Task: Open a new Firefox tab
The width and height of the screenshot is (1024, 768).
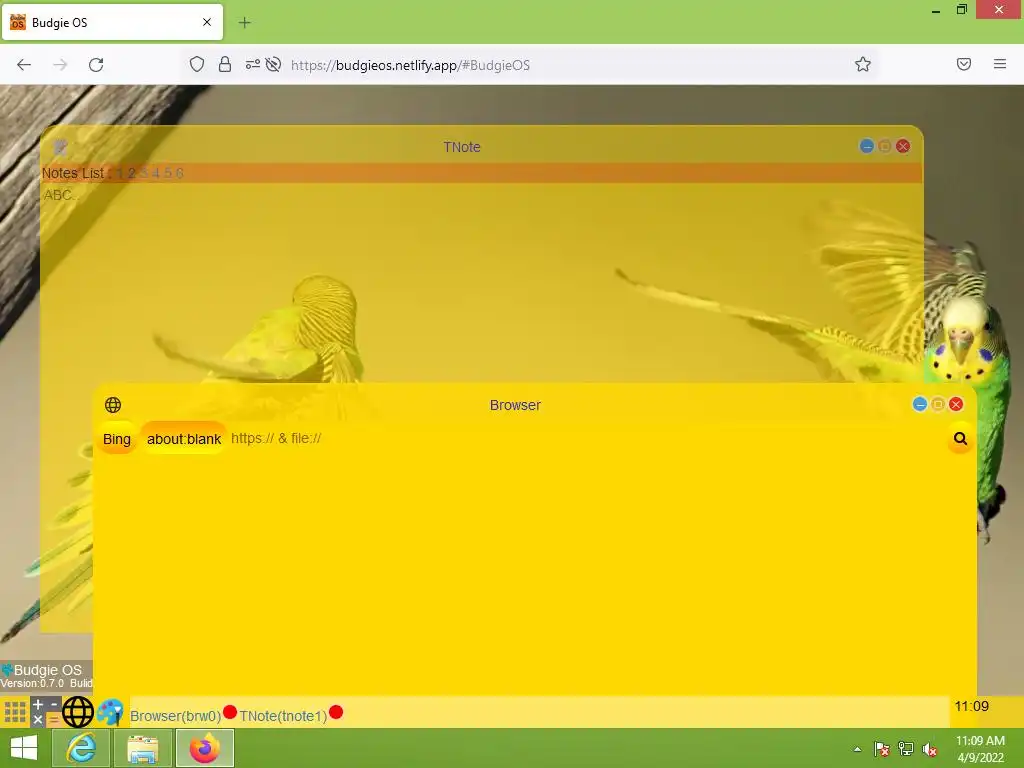Action: [244, 23]
